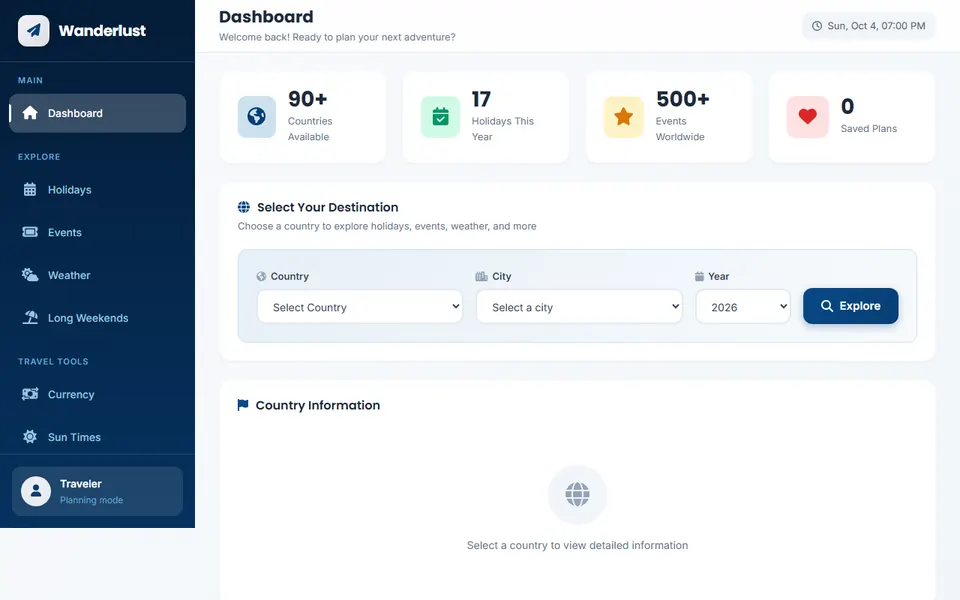Click the EXPLORE section label in sidebar
960x600 pixels.
pyautogui.click(x=39, y=157)
